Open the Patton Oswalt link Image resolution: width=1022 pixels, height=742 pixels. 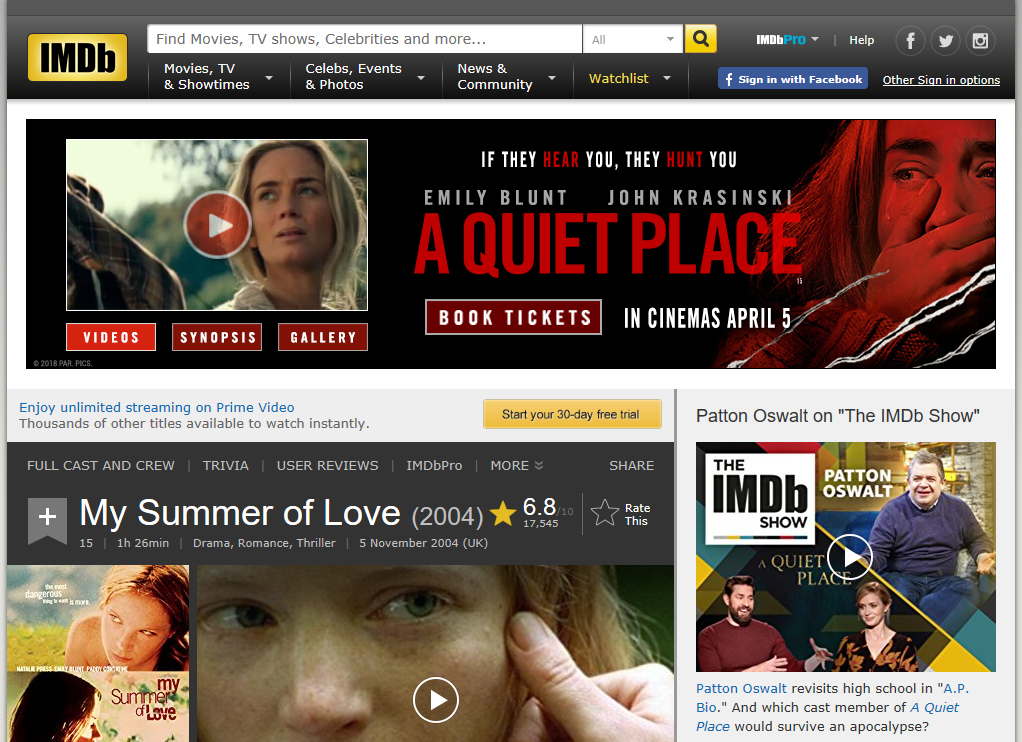tap(742, 689)
